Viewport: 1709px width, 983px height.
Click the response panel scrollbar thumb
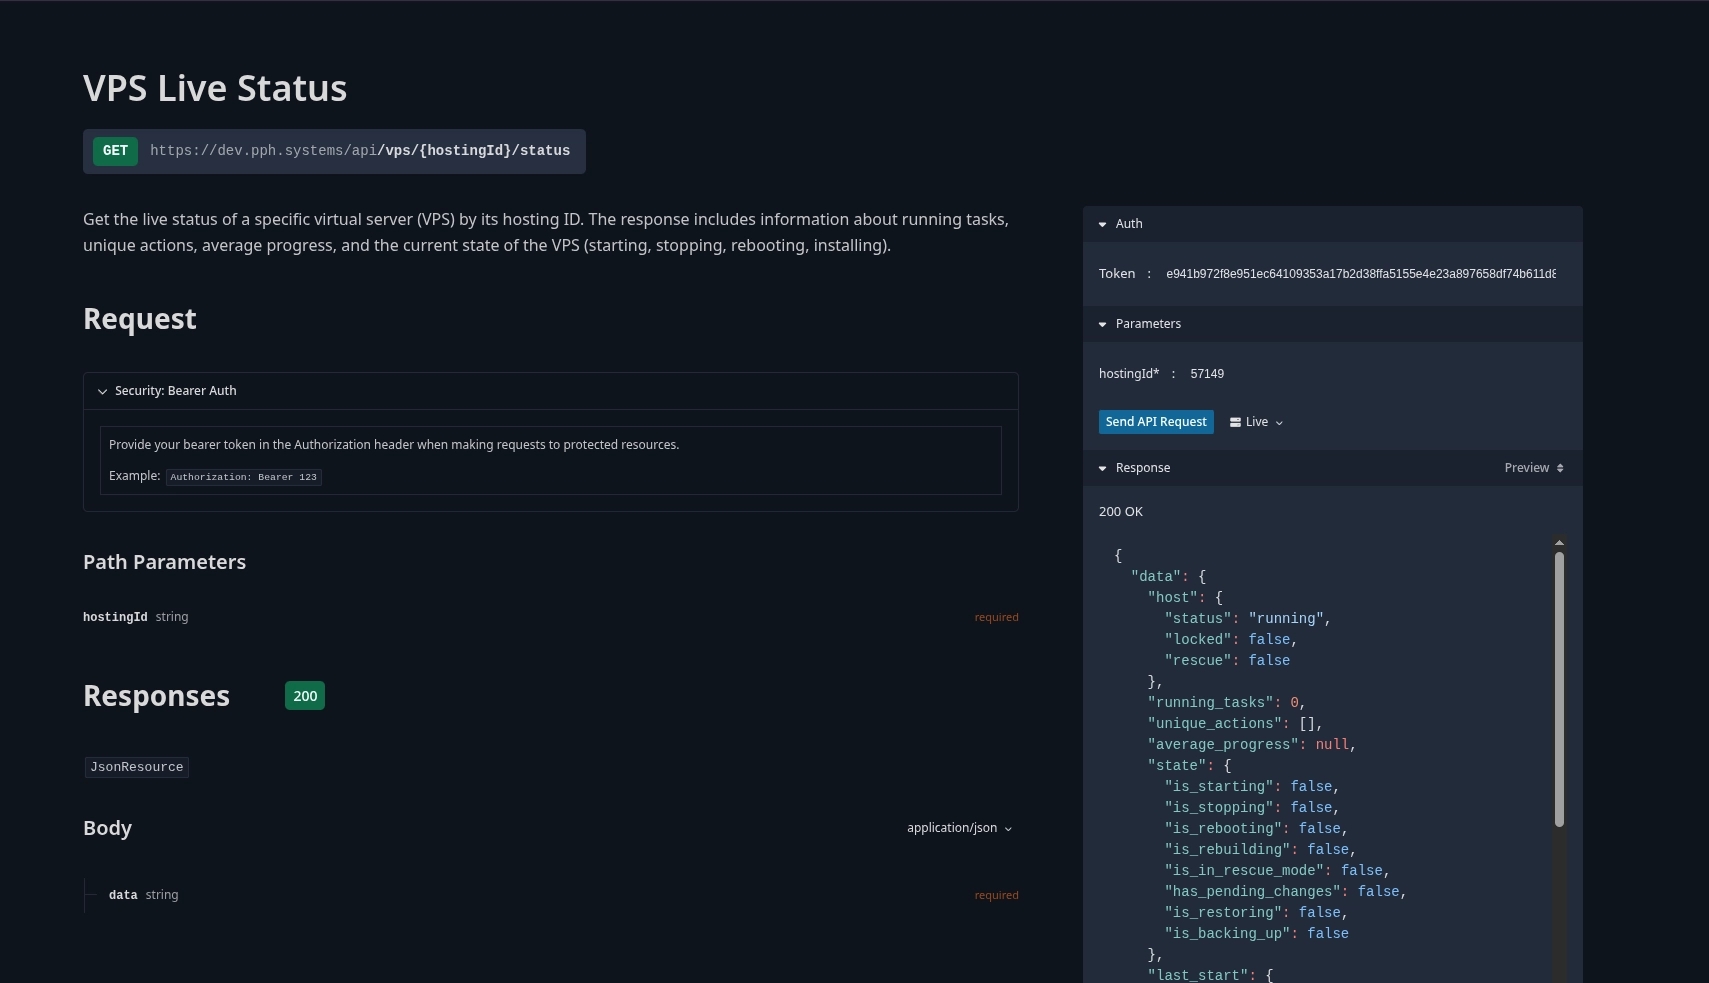[x=1559, y=689]
